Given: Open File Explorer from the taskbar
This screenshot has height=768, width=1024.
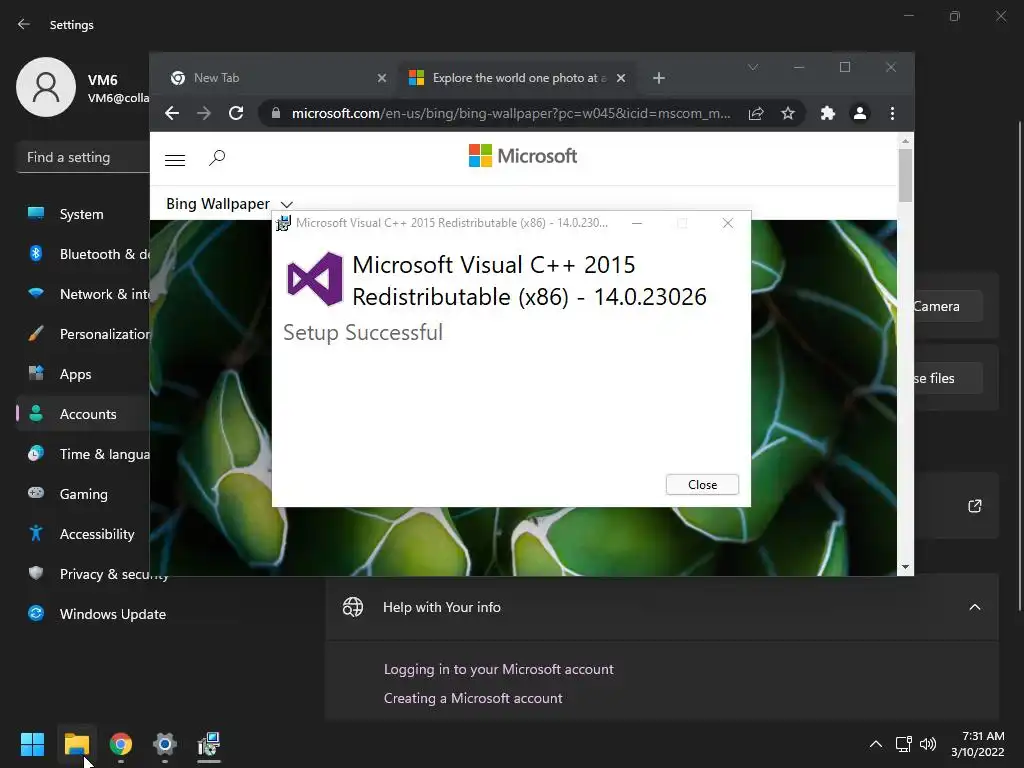Looking at the screenshot, I should pyautogui.click(x=76, y=744).
